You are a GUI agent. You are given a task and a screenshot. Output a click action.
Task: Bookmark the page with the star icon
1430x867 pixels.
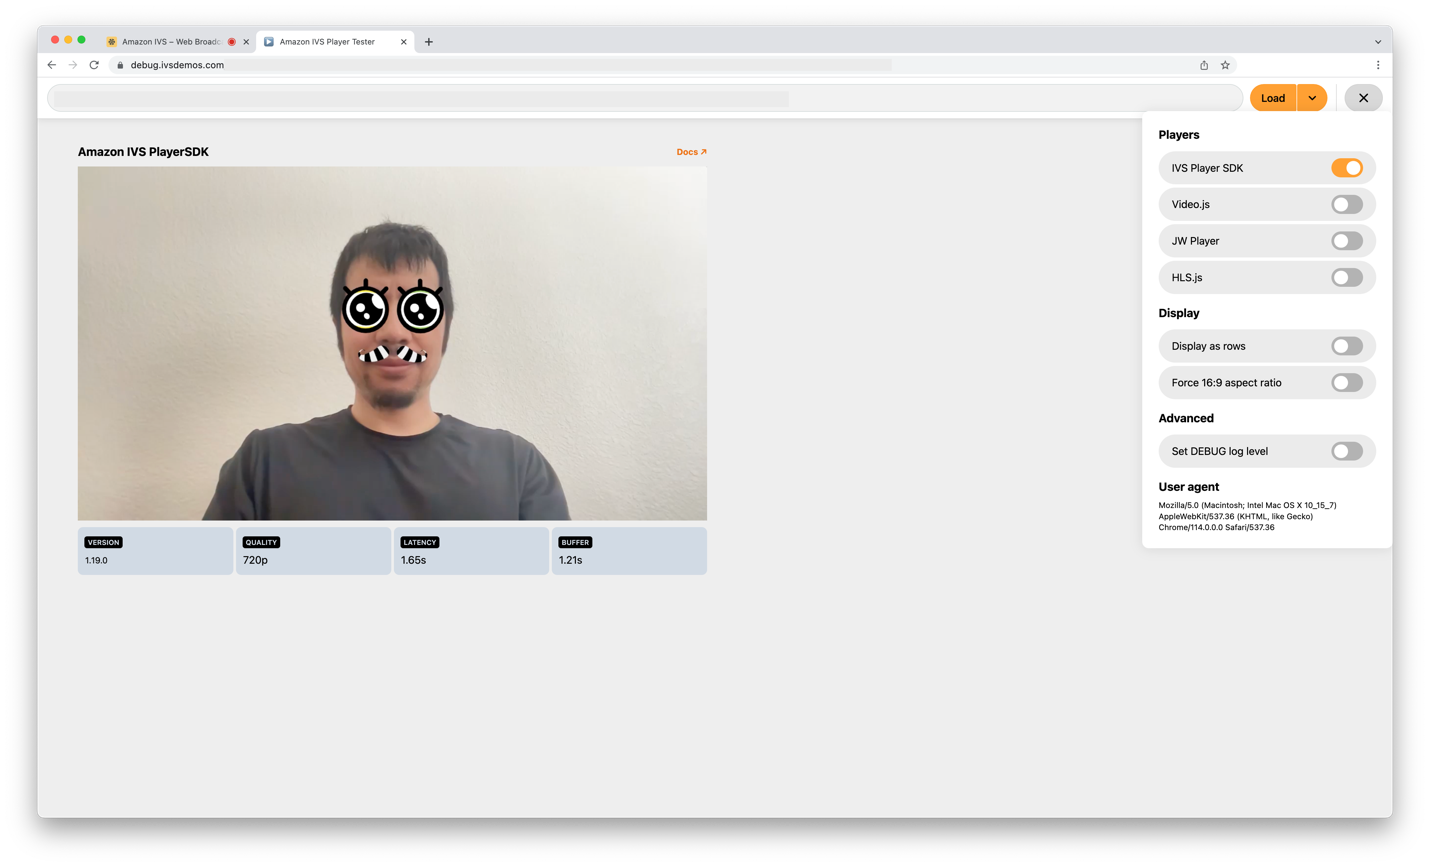click(1225, 64)
